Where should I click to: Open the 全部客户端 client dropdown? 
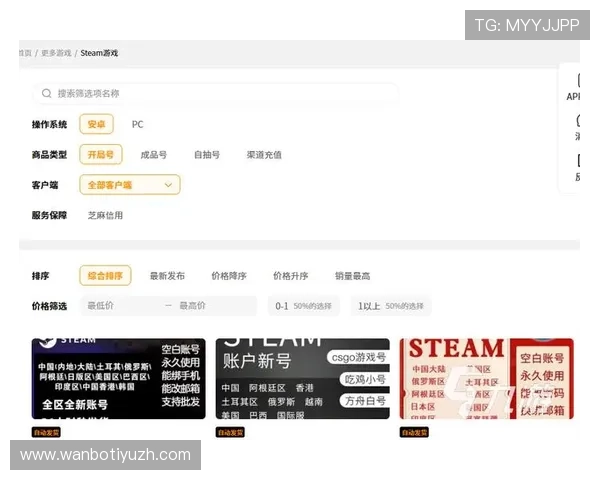[x=130, y=185]
